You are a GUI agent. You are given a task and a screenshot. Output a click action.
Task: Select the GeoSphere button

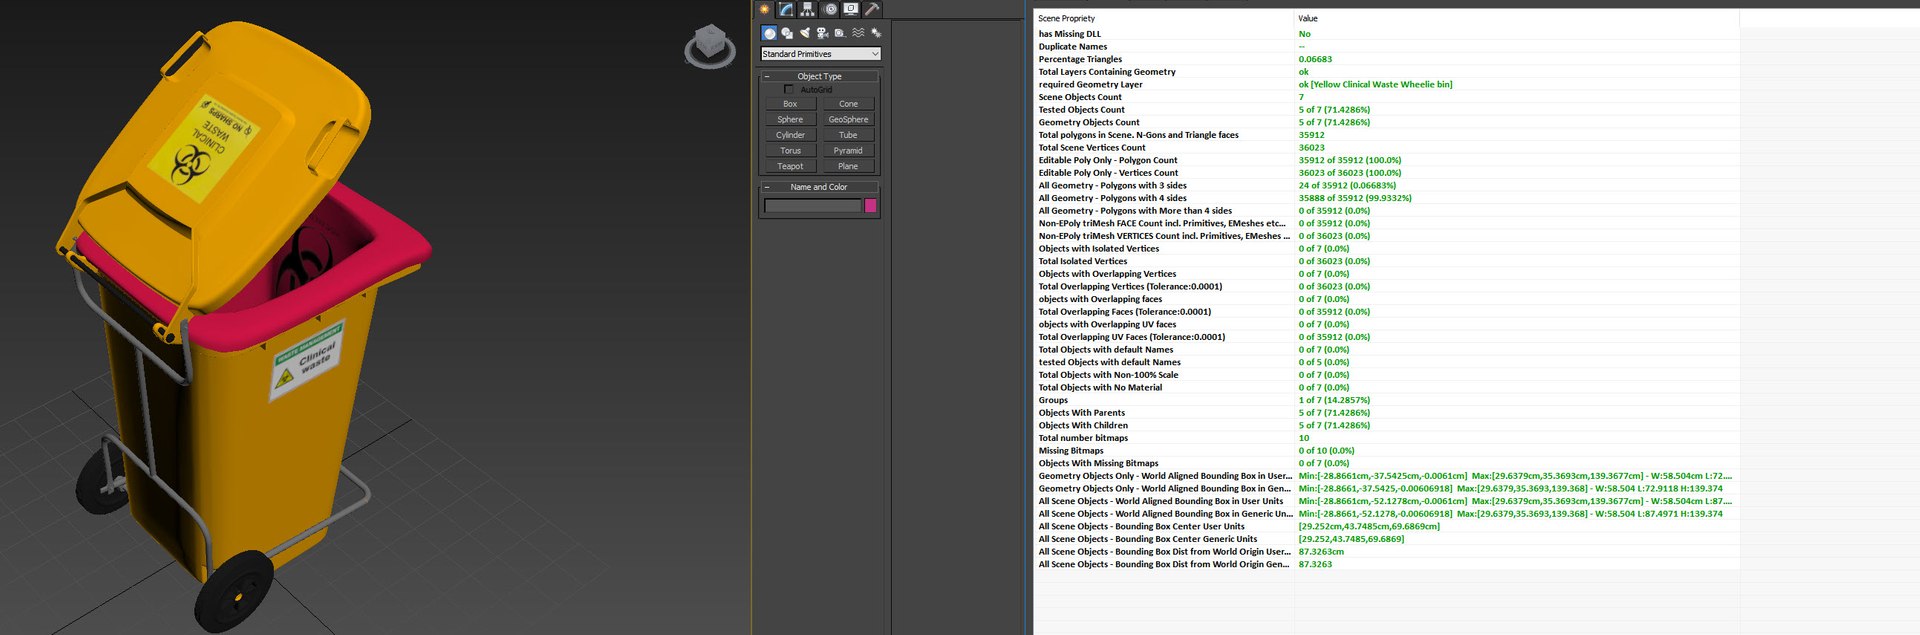848,119
